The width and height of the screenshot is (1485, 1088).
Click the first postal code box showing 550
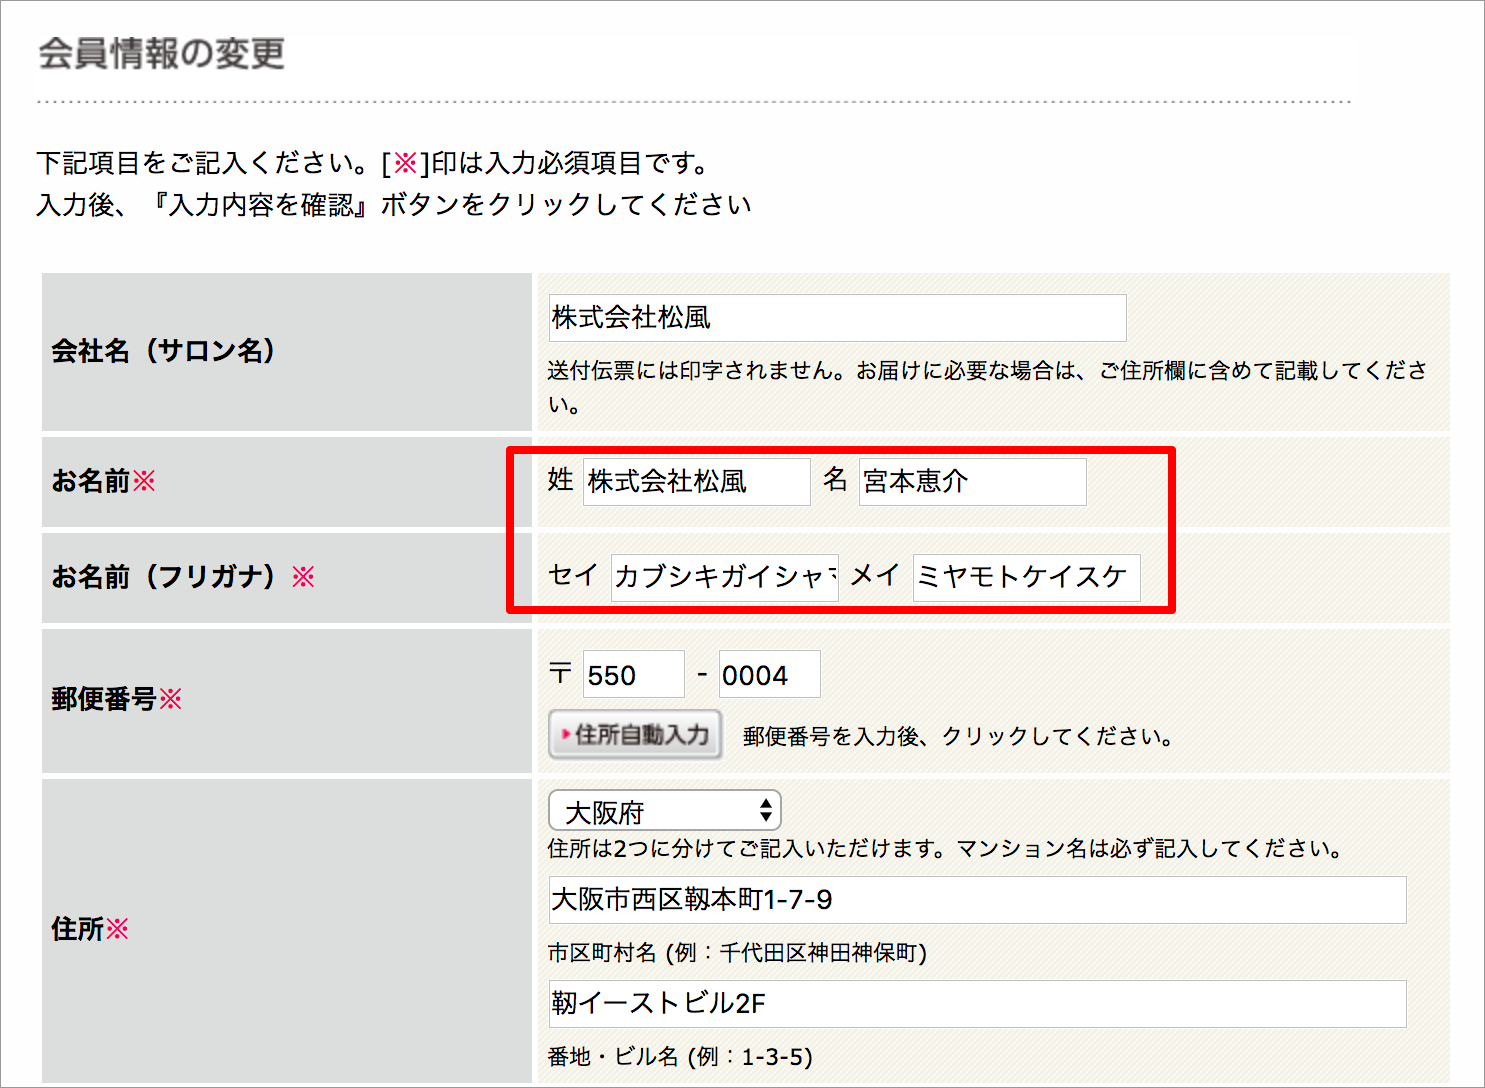pos(633,673)
